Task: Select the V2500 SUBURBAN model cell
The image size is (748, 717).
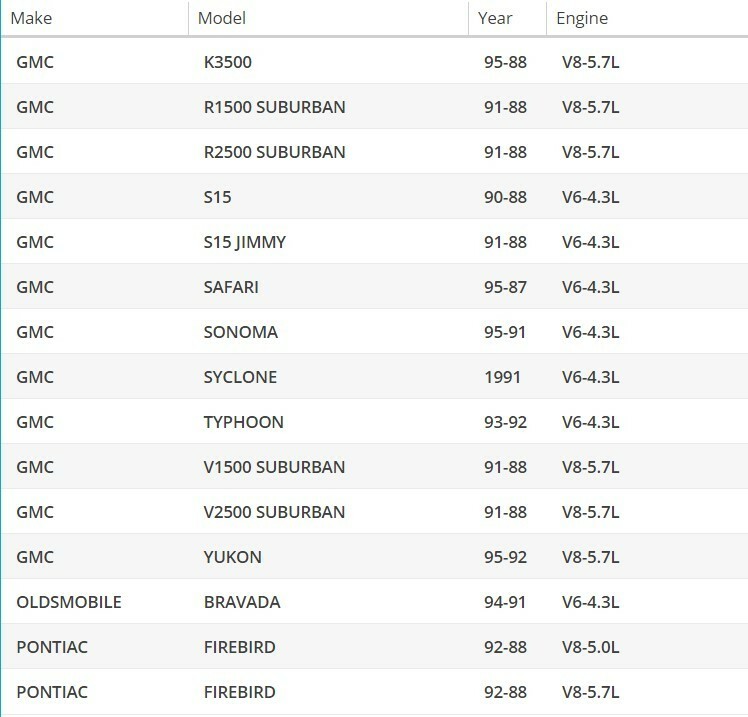Action: point(274,512)
